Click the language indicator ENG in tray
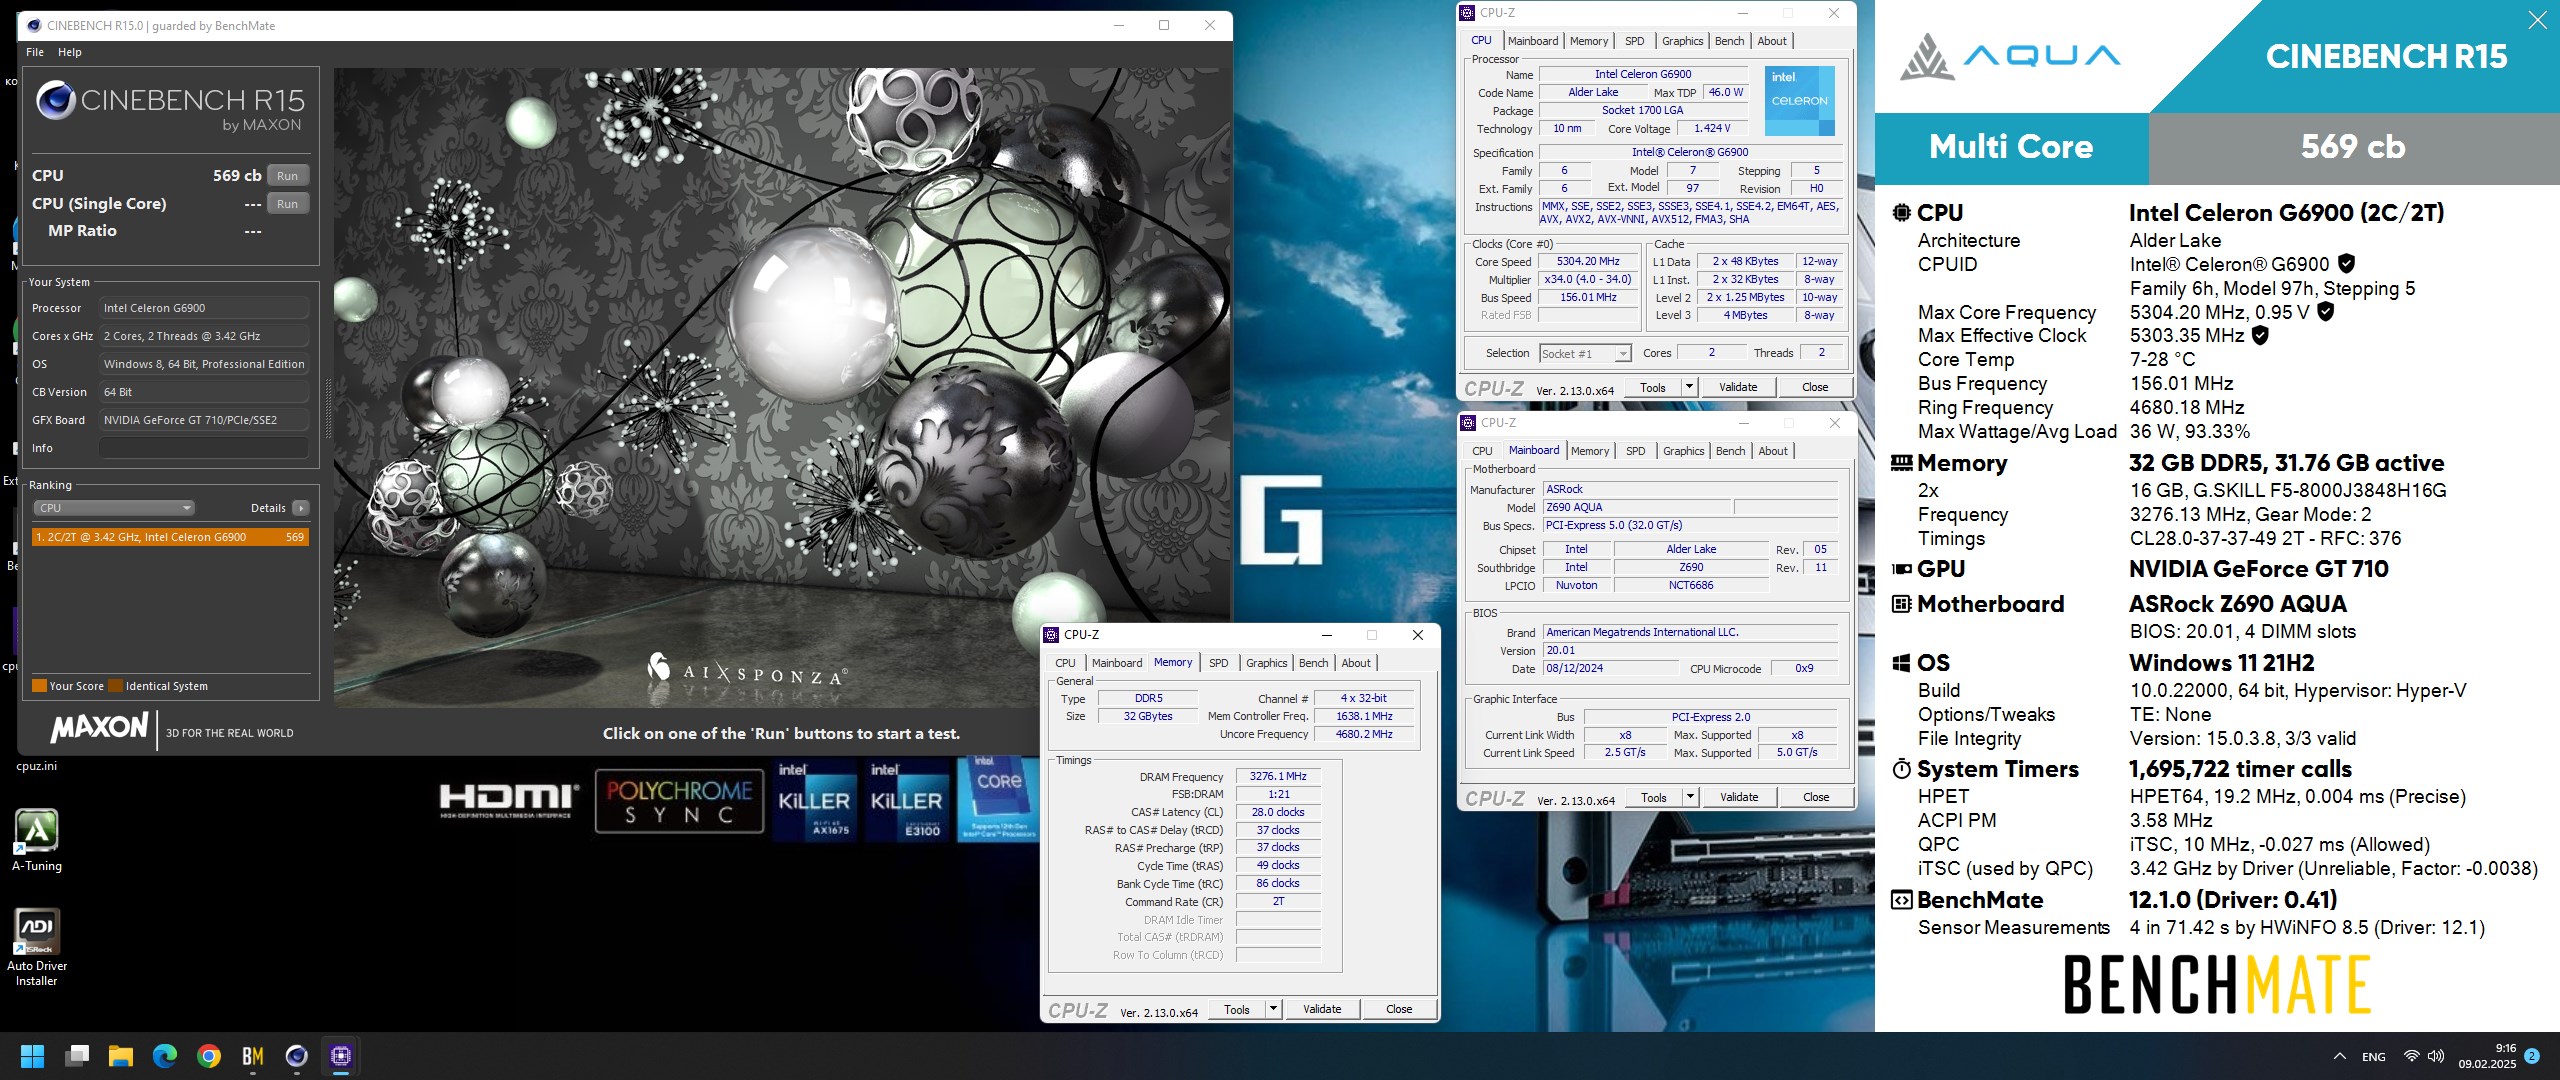This screenshot has width=2560, height=1080. 2374,1057
